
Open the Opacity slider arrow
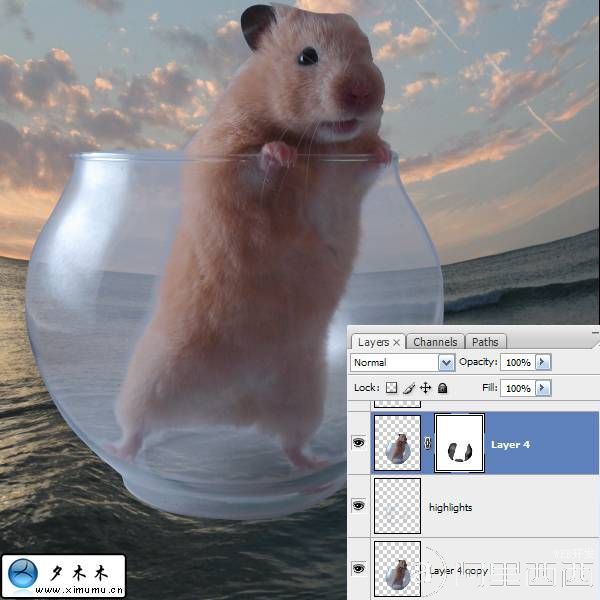click(543, 362)
